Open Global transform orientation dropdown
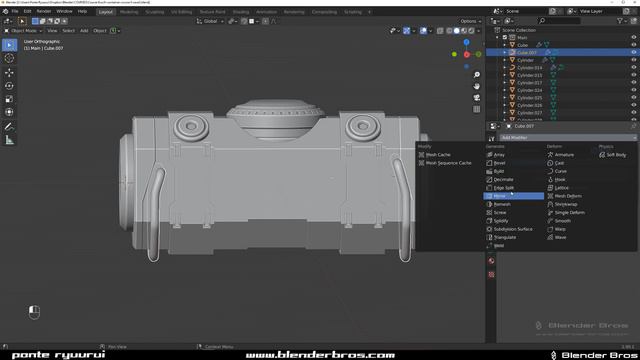640x360 pixels. coord(210,21)
